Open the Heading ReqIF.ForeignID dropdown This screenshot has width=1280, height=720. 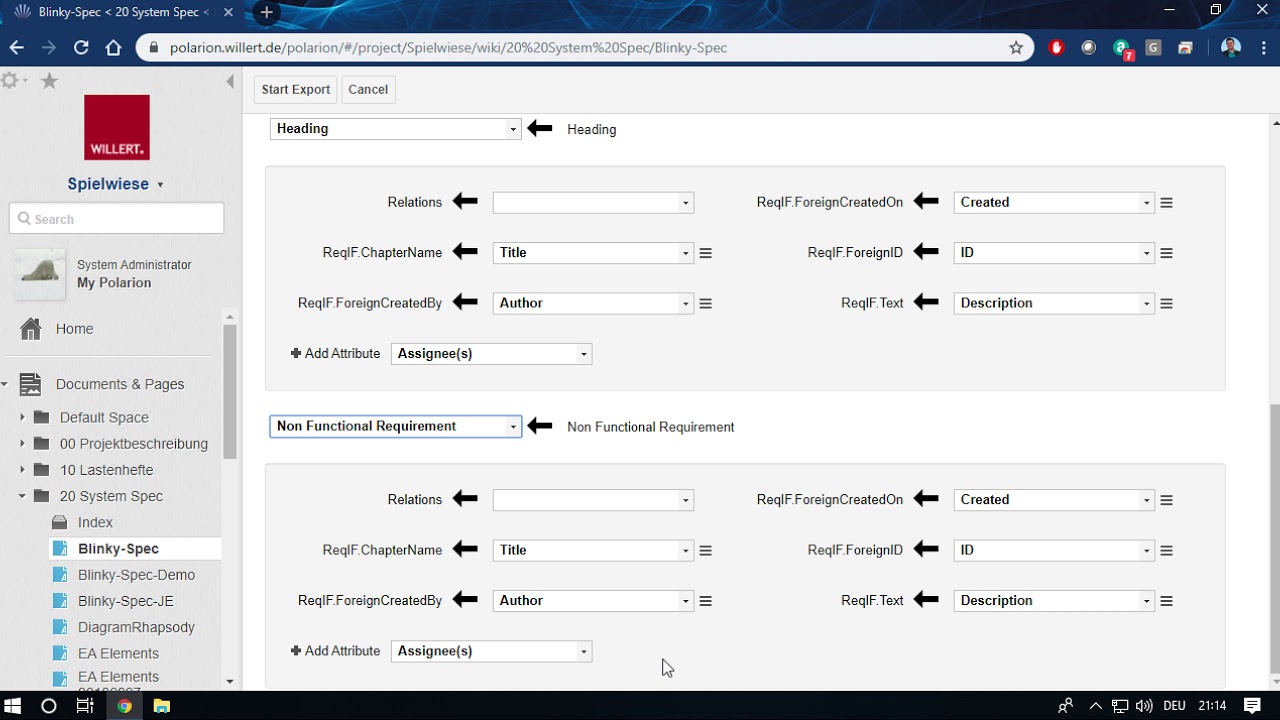(x=1054, y=253)
